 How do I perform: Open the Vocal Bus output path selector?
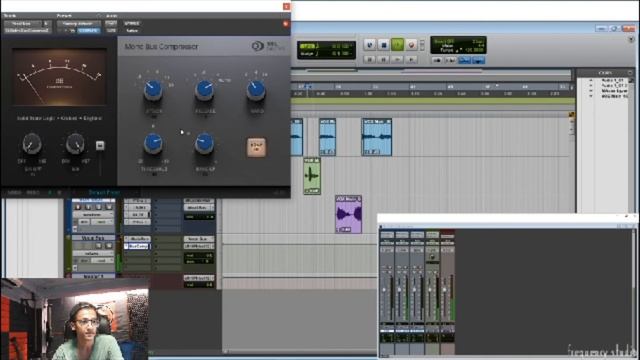(198, 246)
